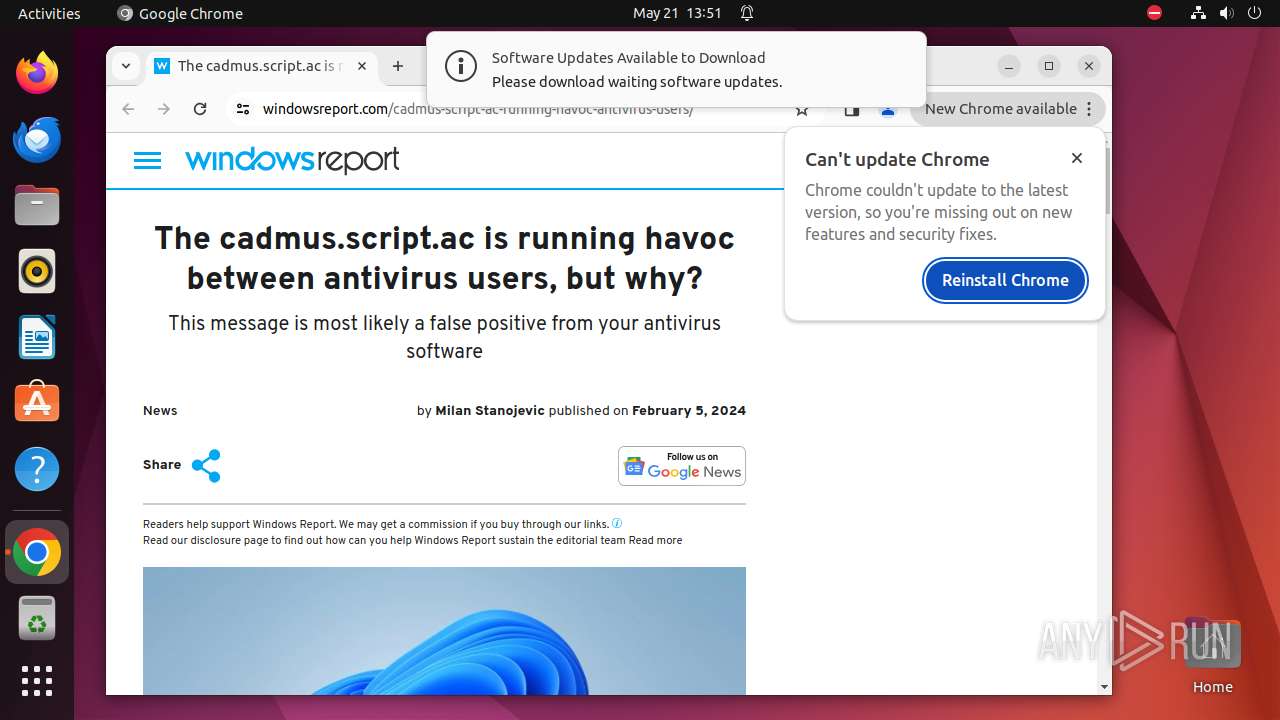
Task: Open the Google Chrome app menu in top bar
Action: click(x=180, y=13)
